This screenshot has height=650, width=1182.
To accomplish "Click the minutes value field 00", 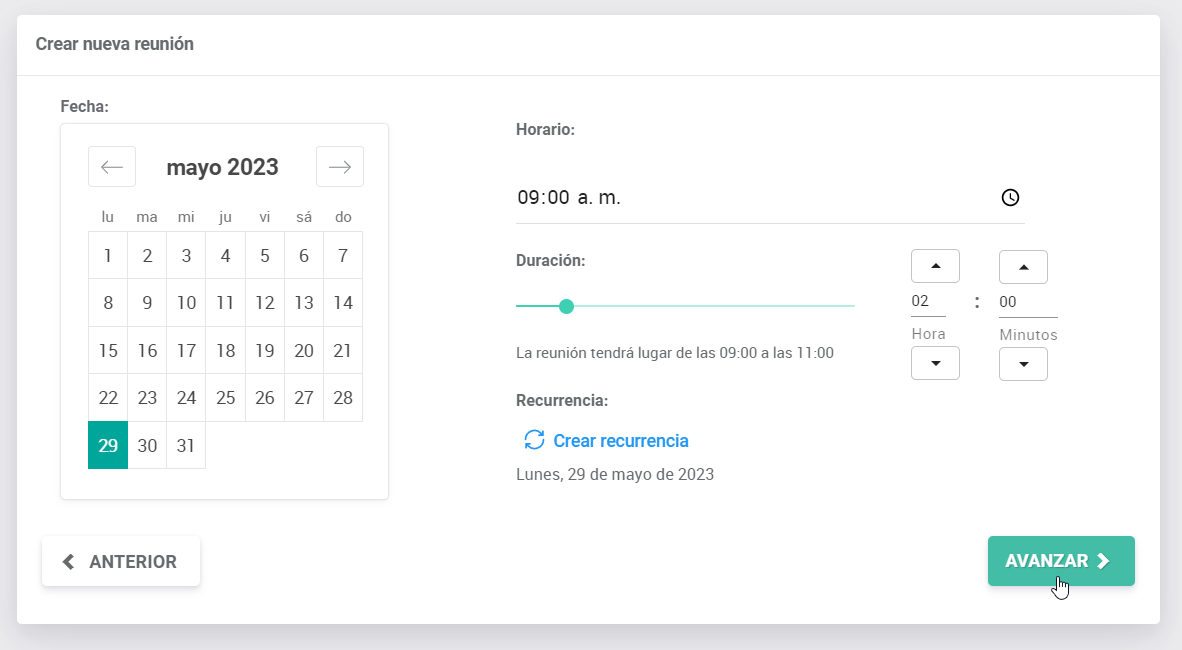I will click(1027, 302).
